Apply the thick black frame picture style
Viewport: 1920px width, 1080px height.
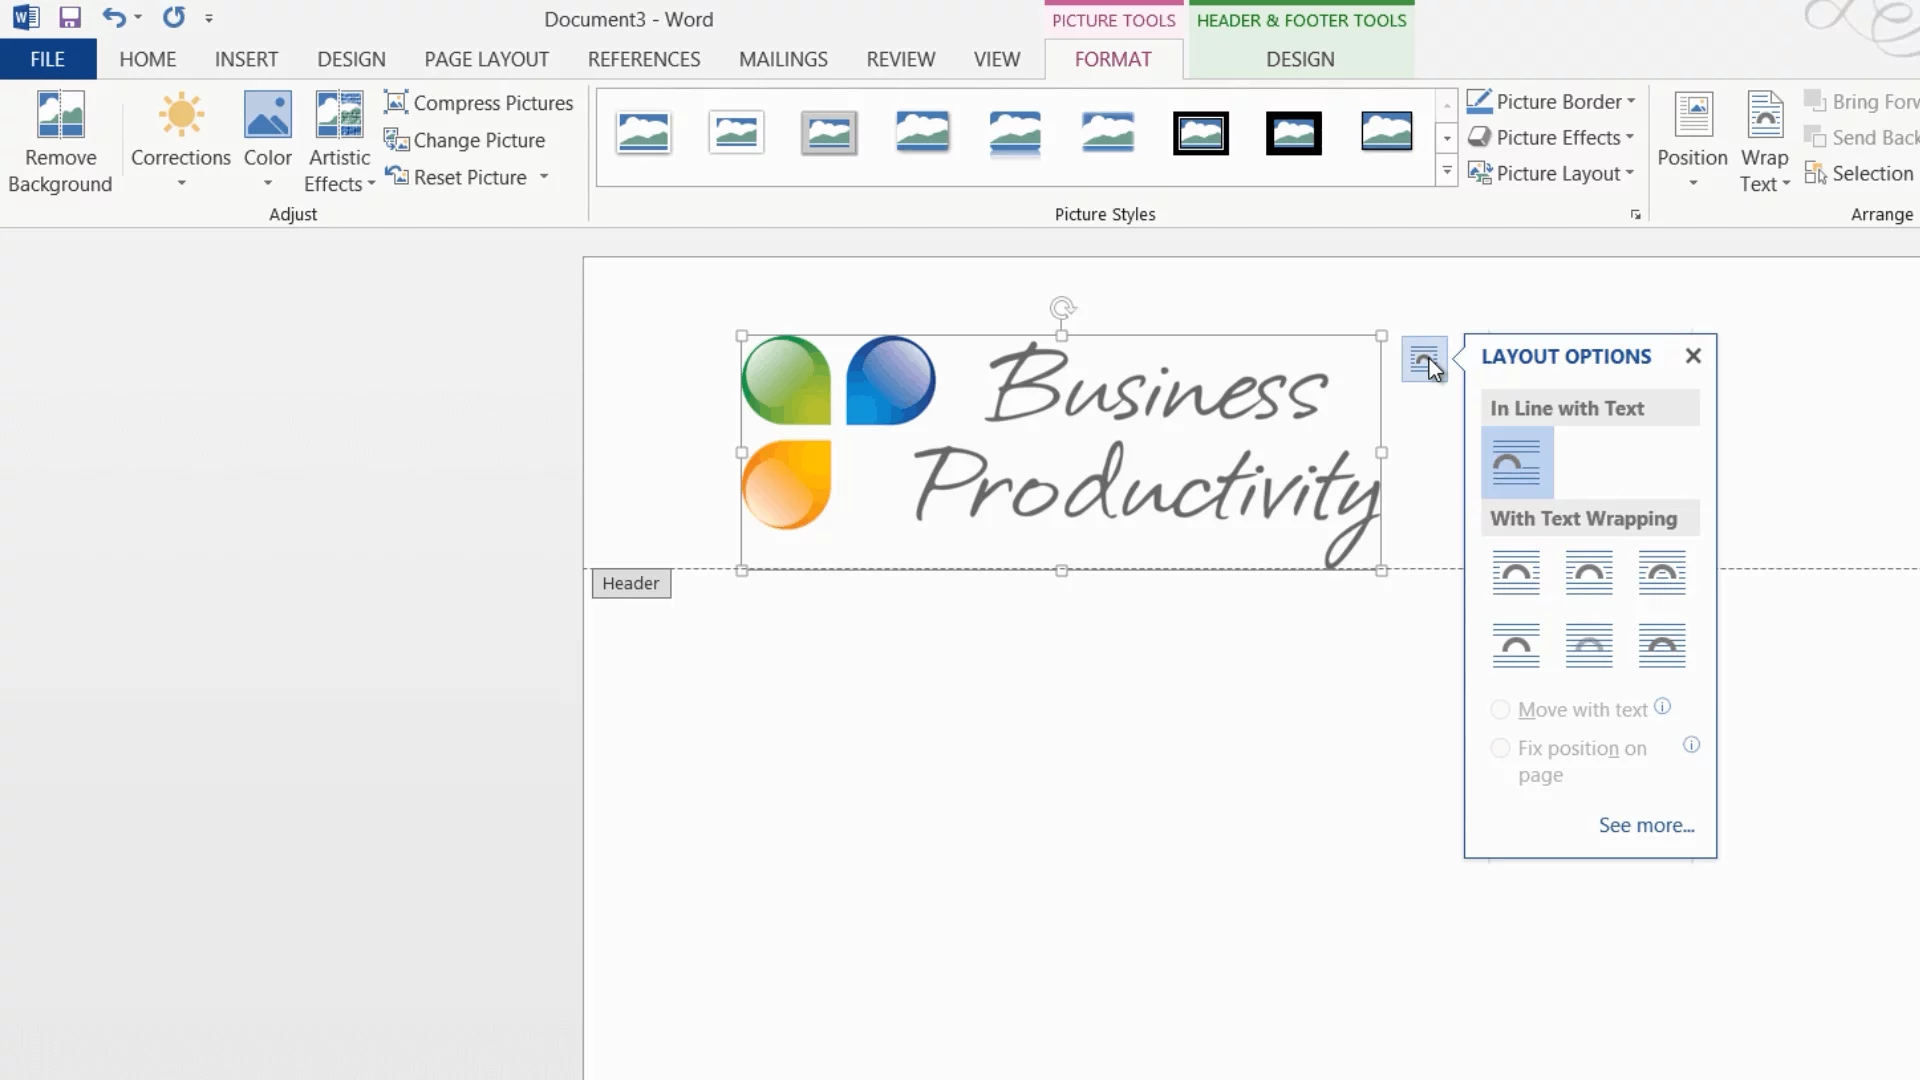click(x=1293, y=133)
